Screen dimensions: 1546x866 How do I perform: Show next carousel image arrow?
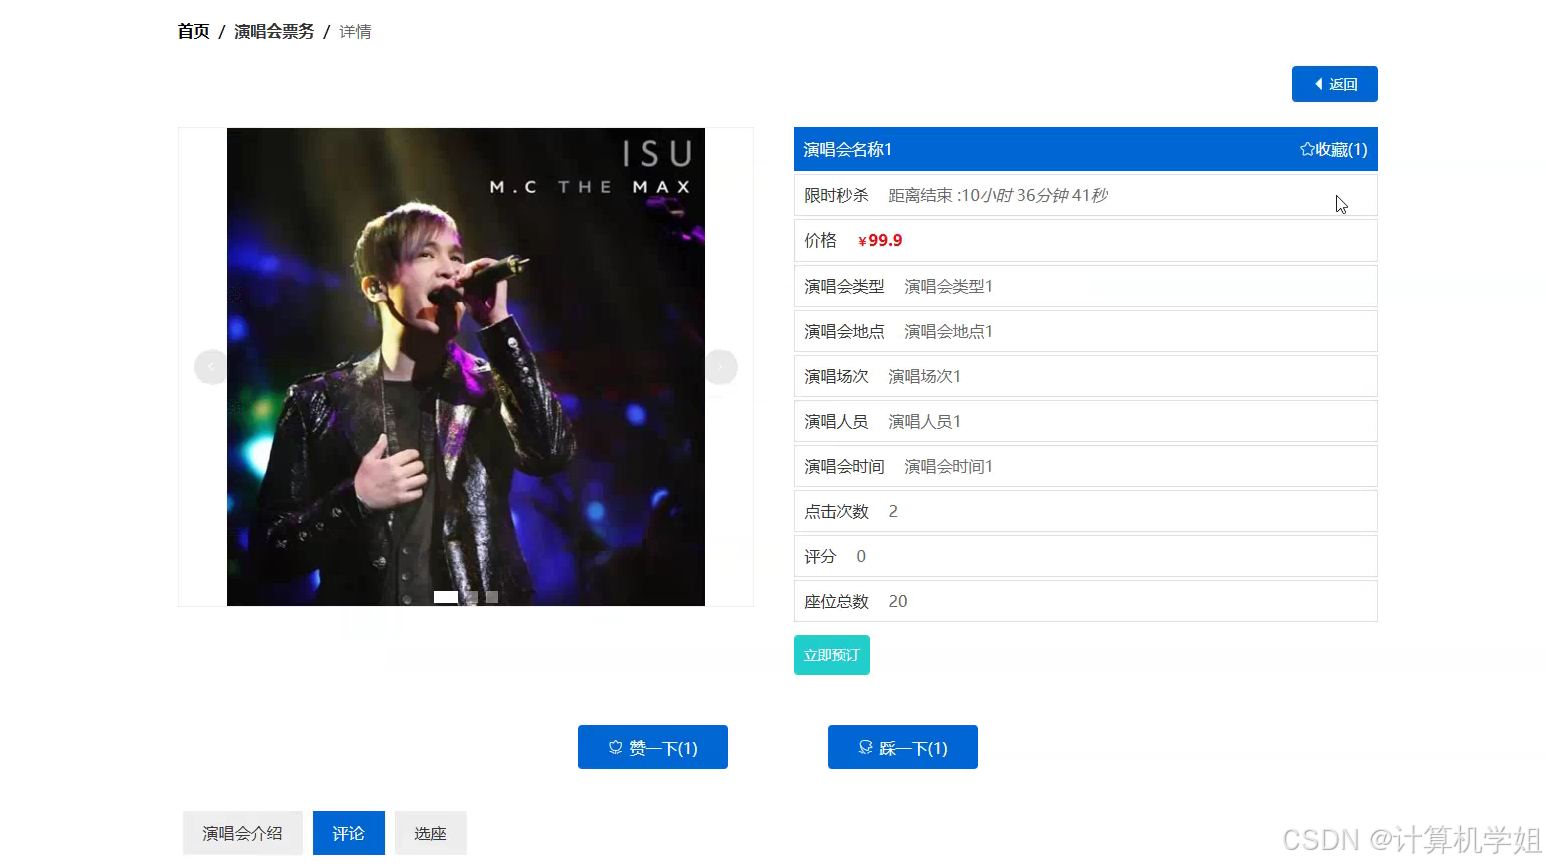721,367
